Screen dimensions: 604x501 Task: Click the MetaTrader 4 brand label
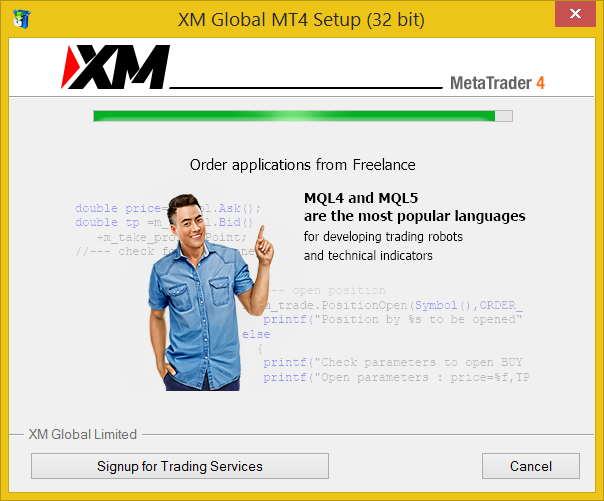click(497, 83)
